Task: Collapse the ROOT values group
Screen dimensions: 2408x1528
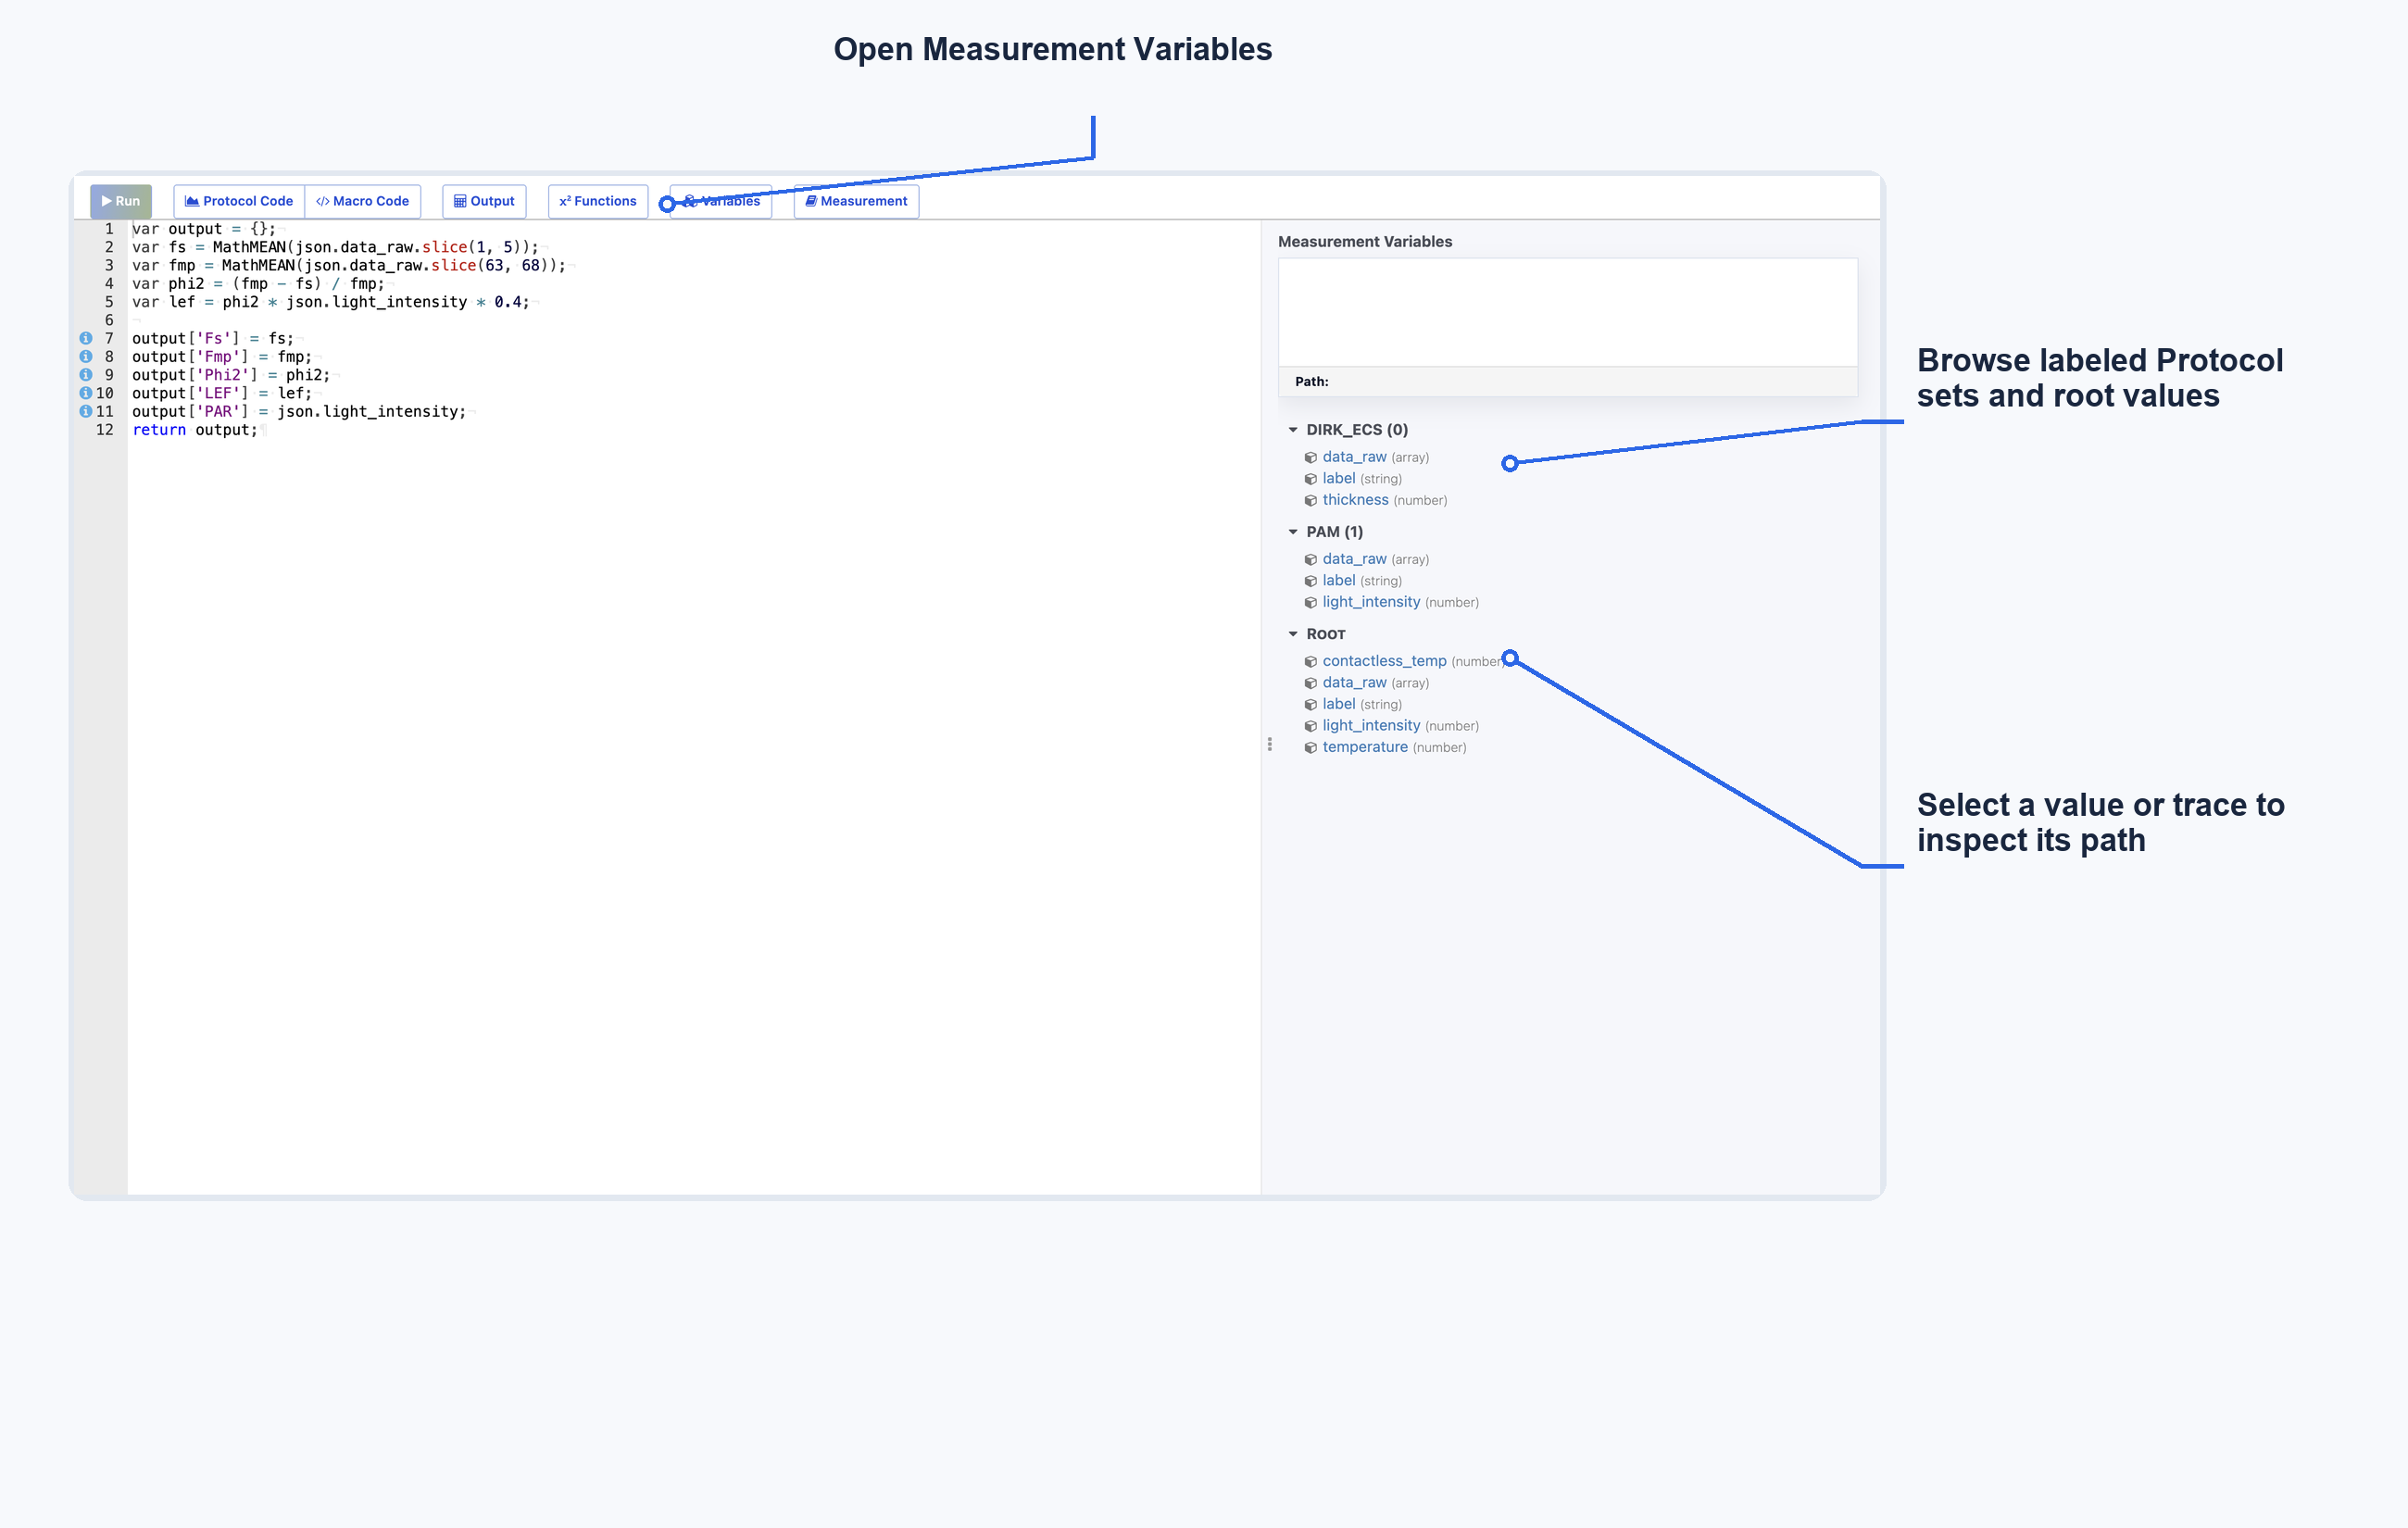Action: tap(1293, 634)
